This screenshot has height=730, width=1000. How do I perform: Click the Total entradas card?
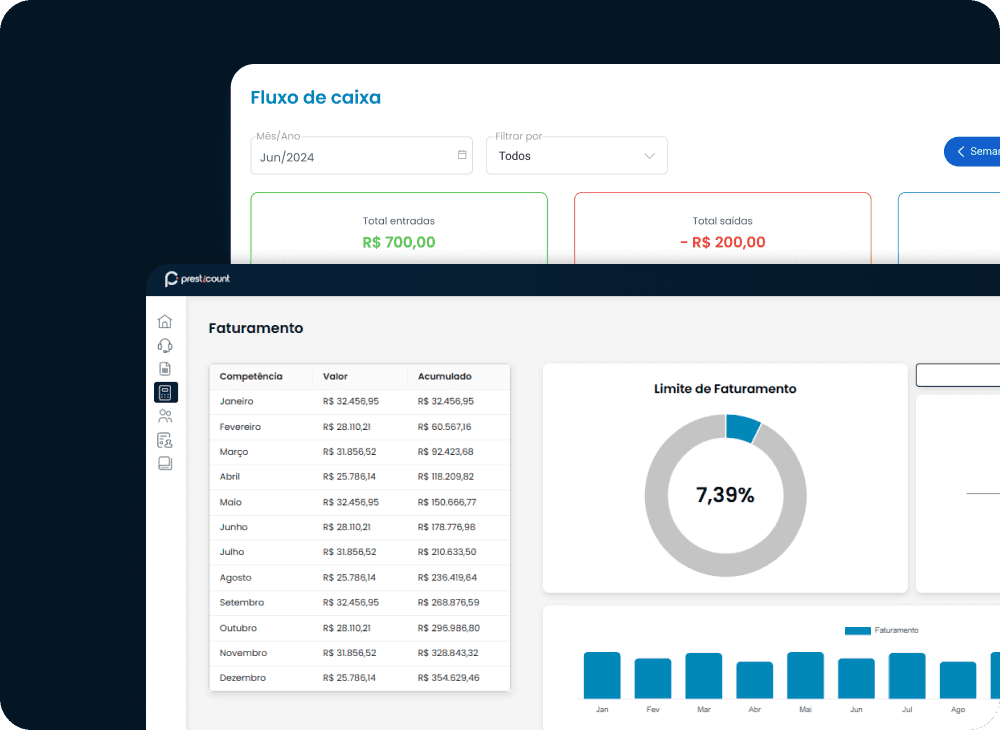(398, 230)
